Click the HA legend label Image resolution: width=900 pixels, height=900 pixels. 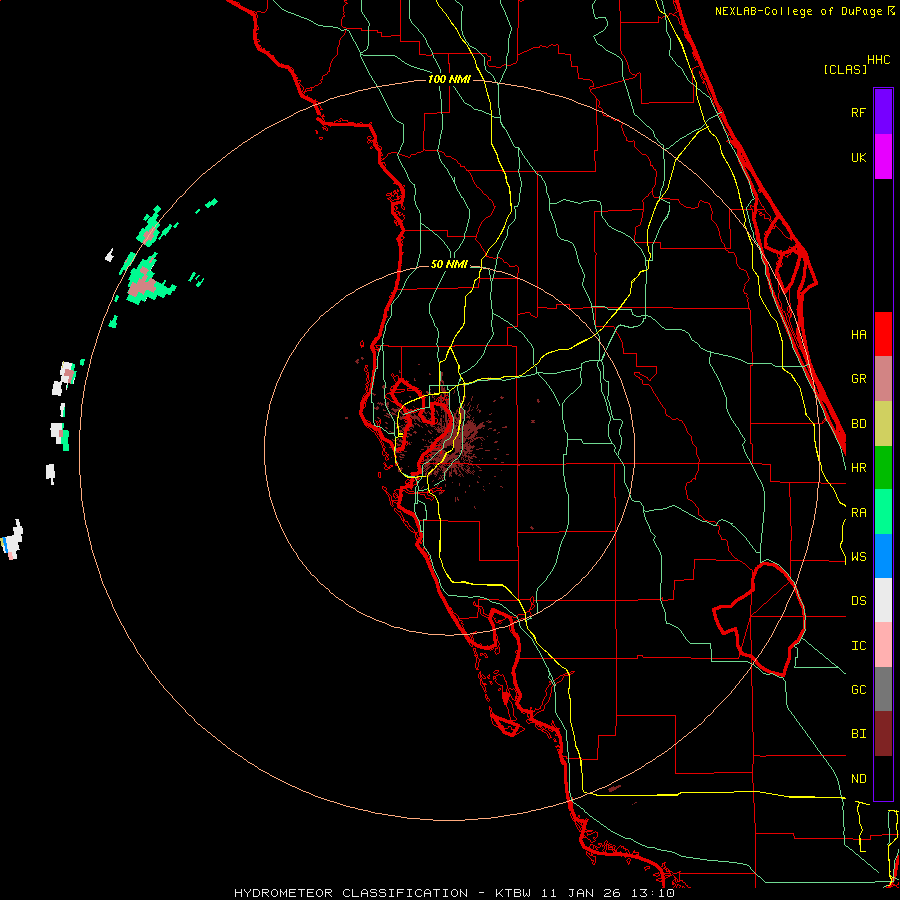pyautogui.click(x=858, y=334)
